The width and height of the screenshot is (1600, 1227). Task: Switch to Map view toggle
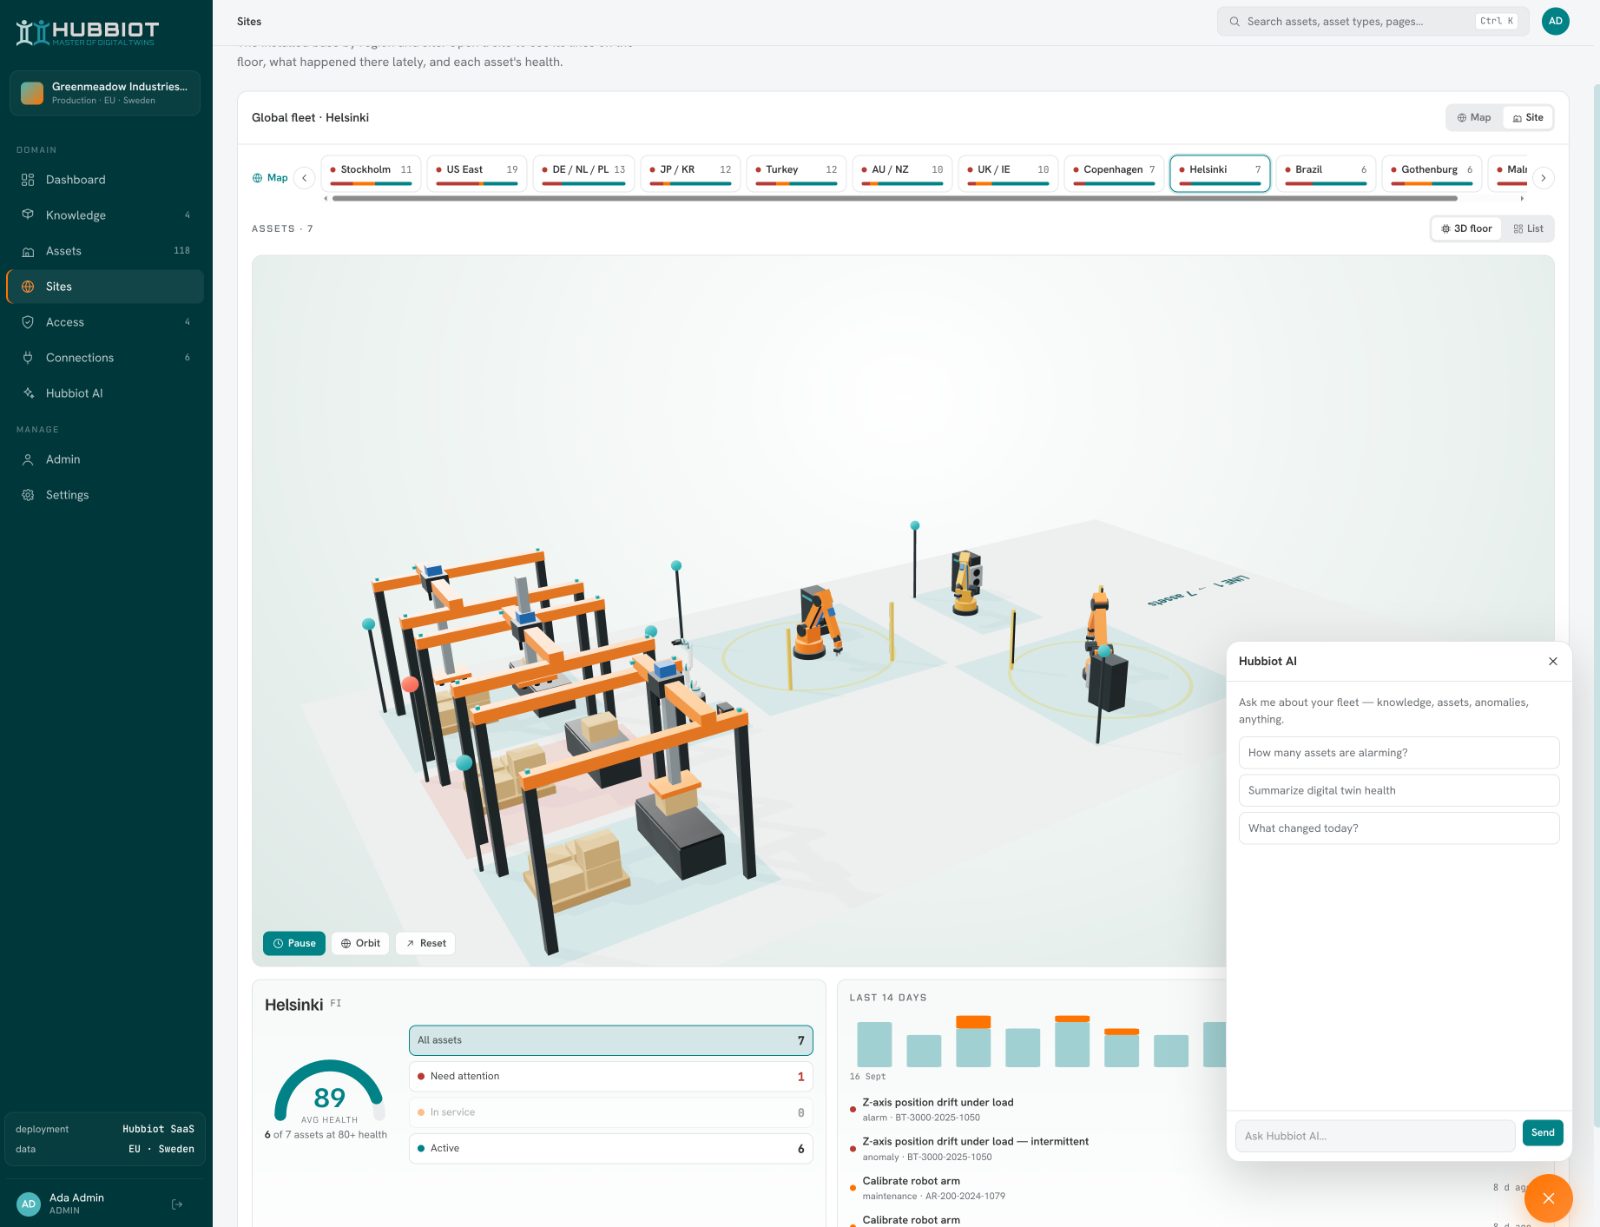click(x=1474, y=118)
